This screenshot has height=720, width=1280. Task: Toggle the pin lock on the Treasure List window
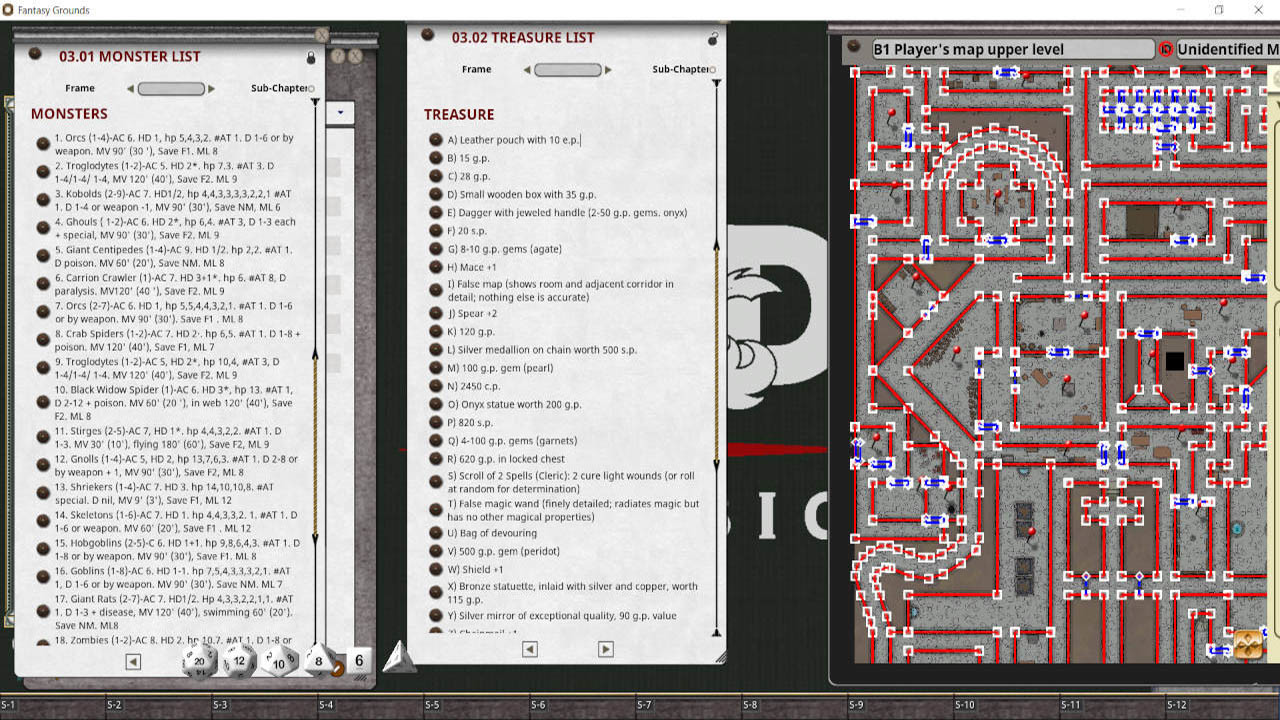[712, 36]
